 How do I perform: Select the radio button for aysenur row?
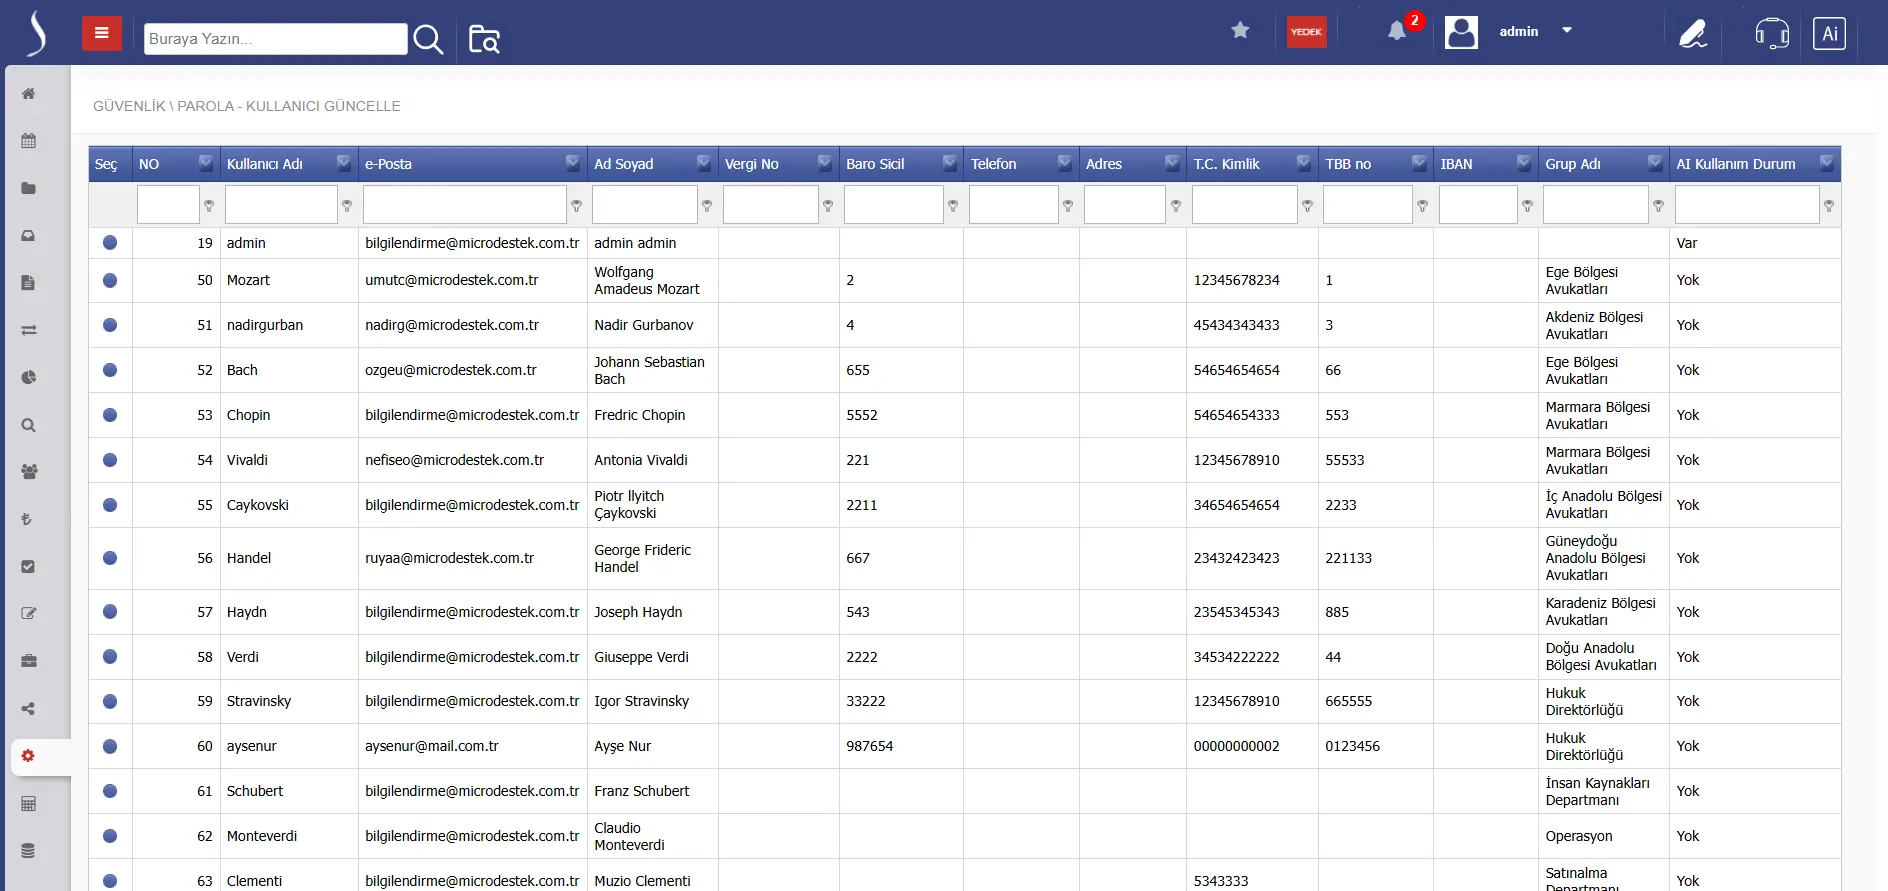110,746
